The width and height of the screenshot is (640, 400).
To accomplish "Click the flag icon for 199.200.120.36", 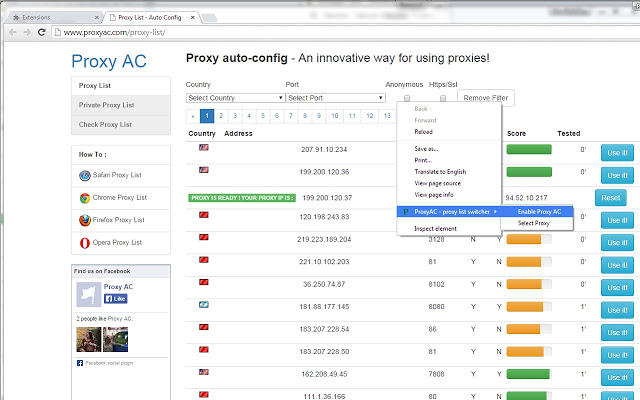I will coord(204,170).
